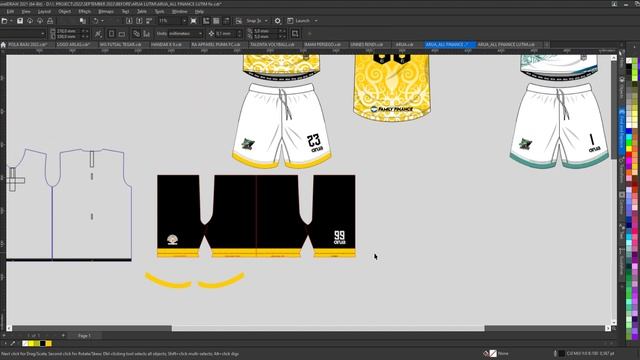The width and height of the screenshot is (640, 360).
Task: Expand the Undo history dropdown arrow
Action: tap(102, 20)
